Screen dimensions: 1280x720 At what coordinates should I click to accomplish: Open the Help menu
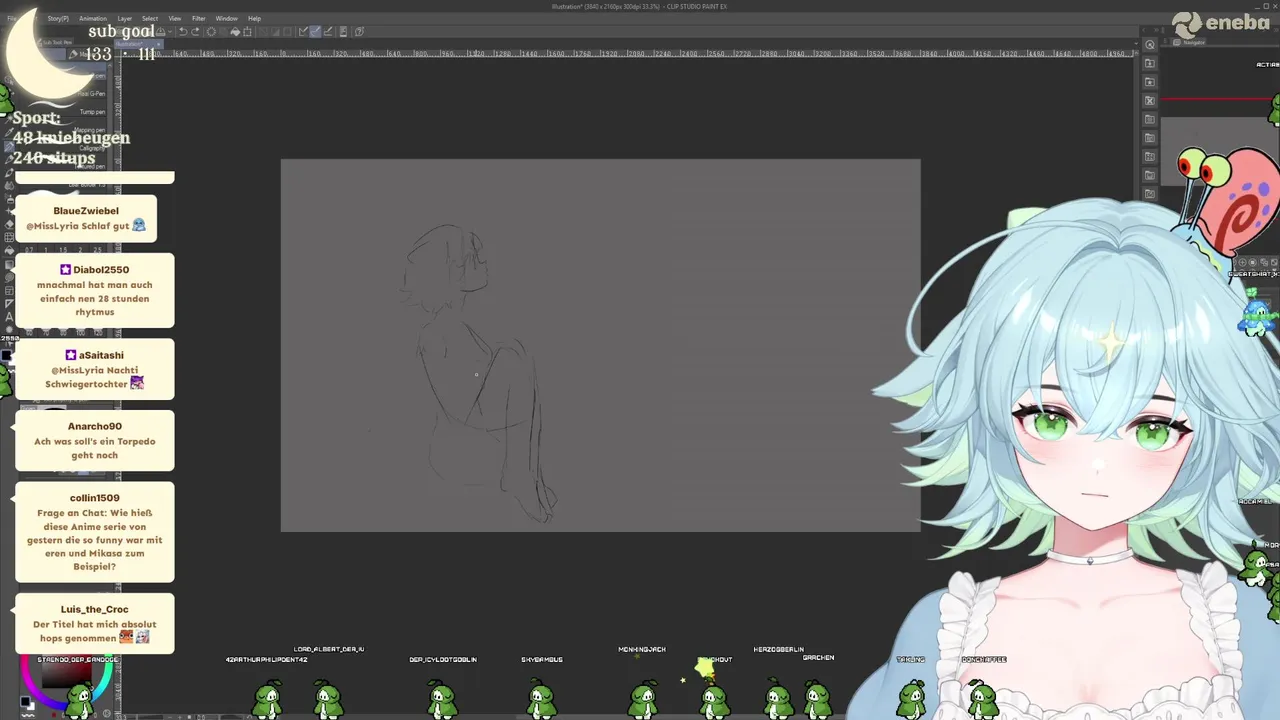255,18
